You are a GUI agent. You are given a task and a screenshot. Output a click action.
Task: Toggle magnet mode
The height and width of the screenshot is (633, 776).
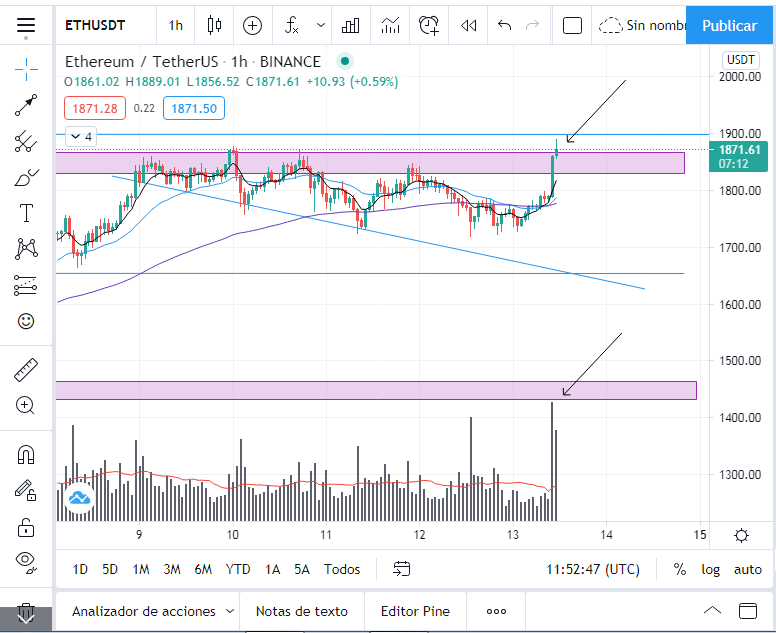coord(26,454)
